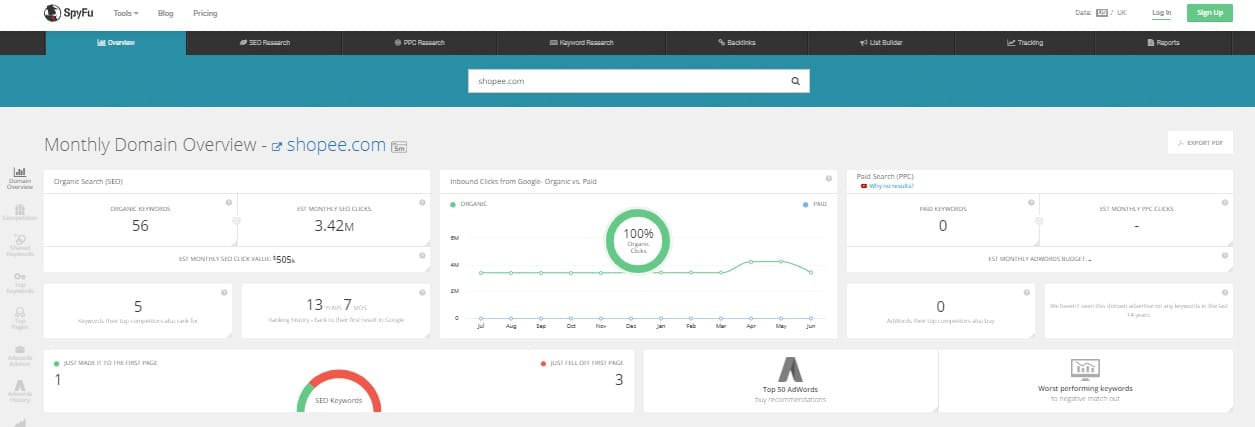The height and width of the screenshot is (427, 1255).
Task: Click help icon on 'haven't seen this domain advertise' card
Action: [1225, 293]
